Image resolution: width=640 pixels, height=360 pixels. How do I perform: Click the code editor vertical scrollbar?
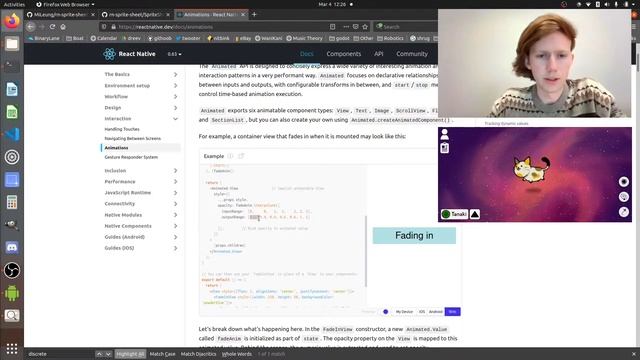tap(366, 251)
